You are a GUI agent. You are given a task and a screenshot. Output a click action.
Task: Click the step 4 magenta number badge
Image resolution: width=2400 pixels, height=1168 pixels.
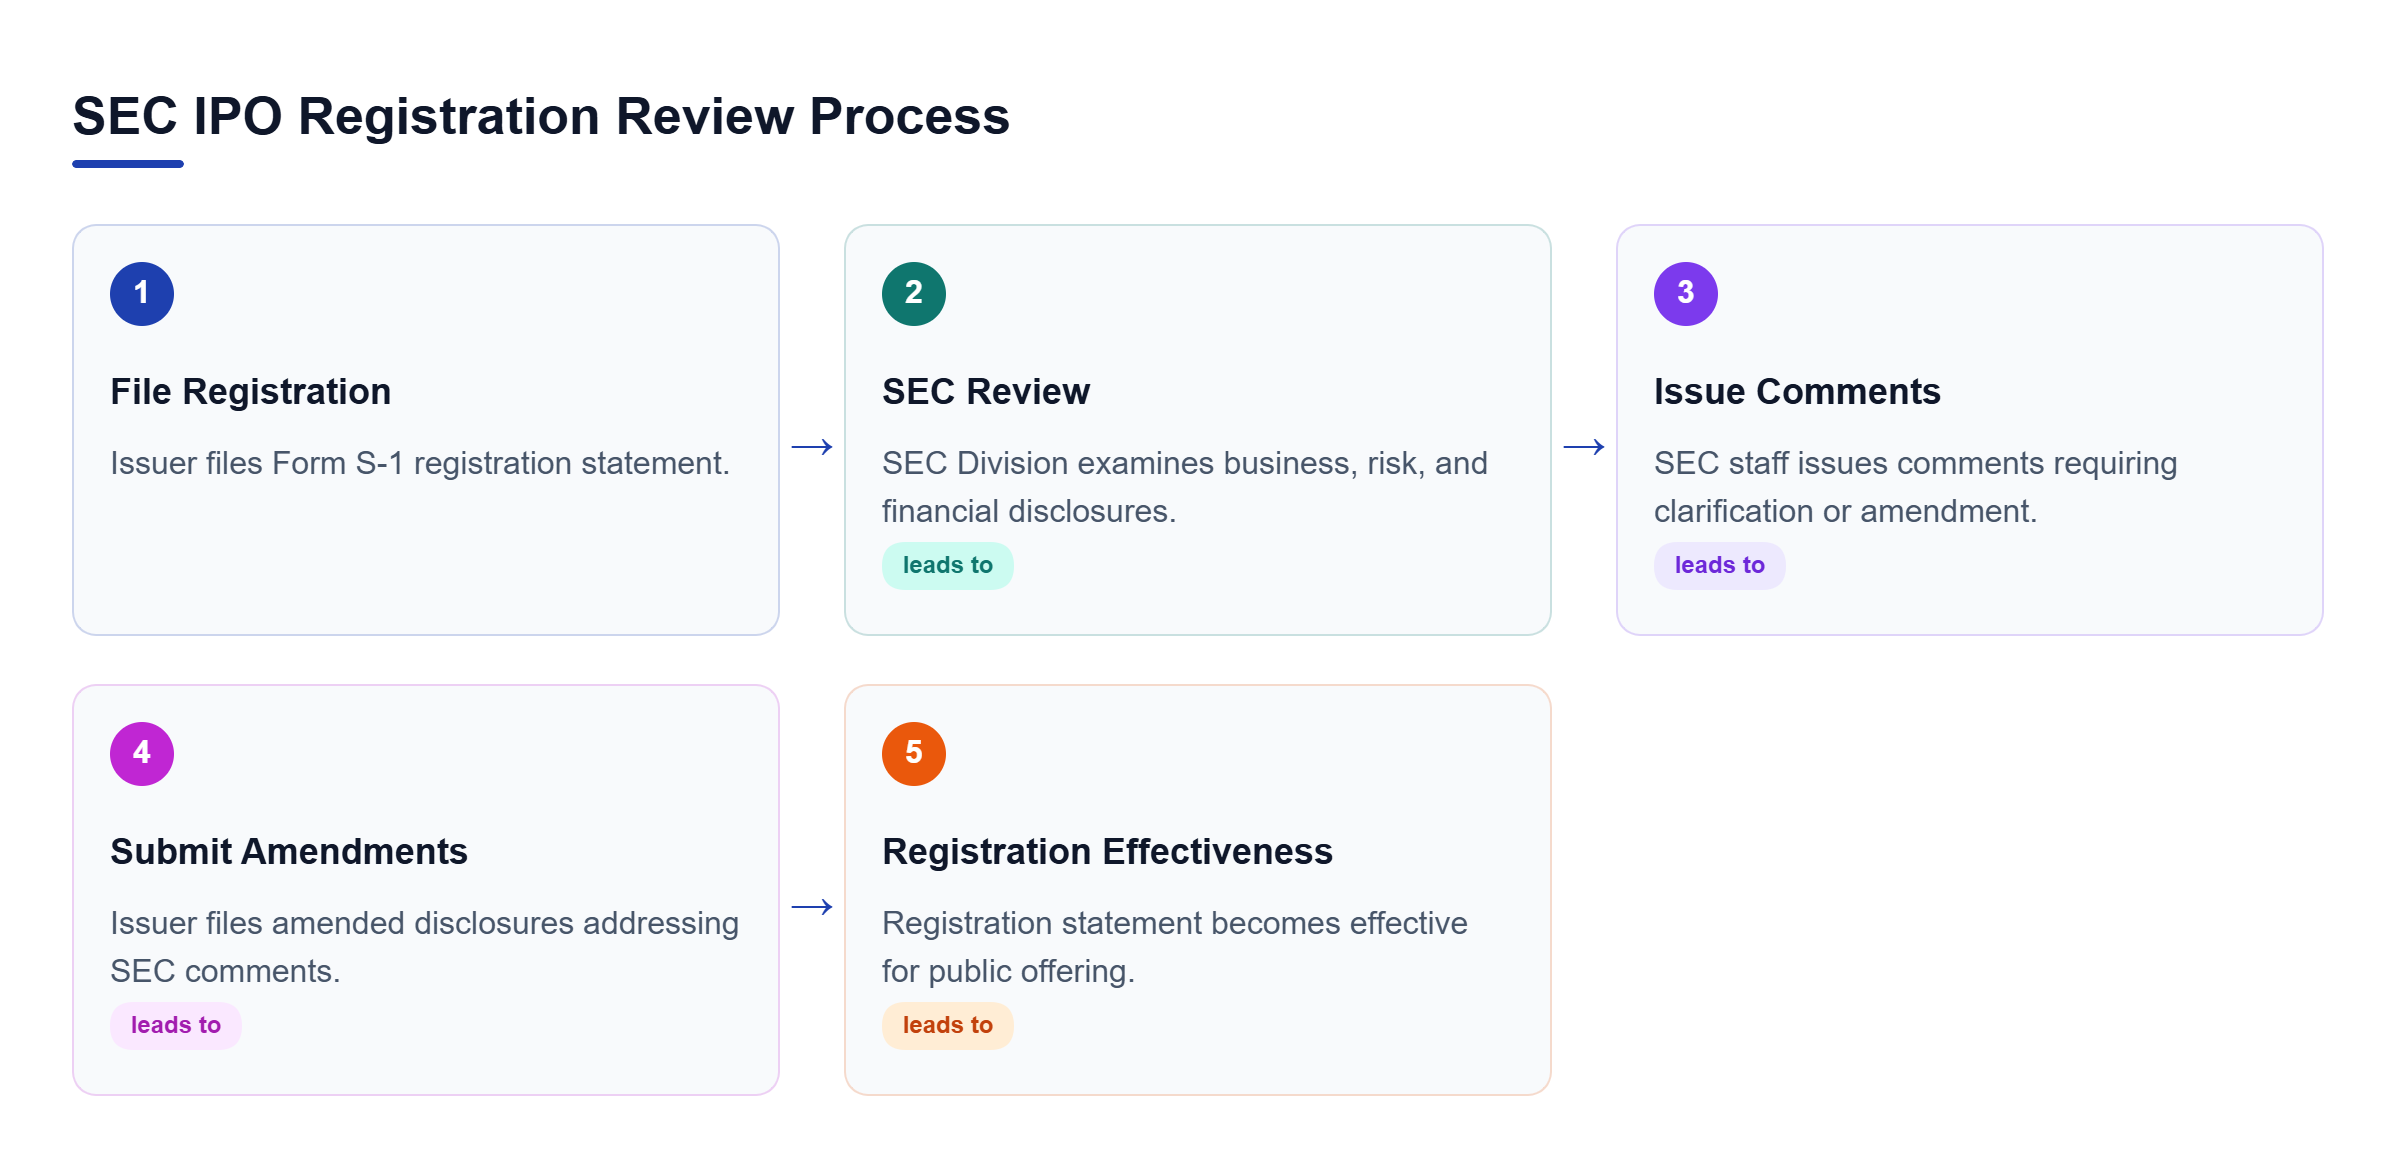142,754
